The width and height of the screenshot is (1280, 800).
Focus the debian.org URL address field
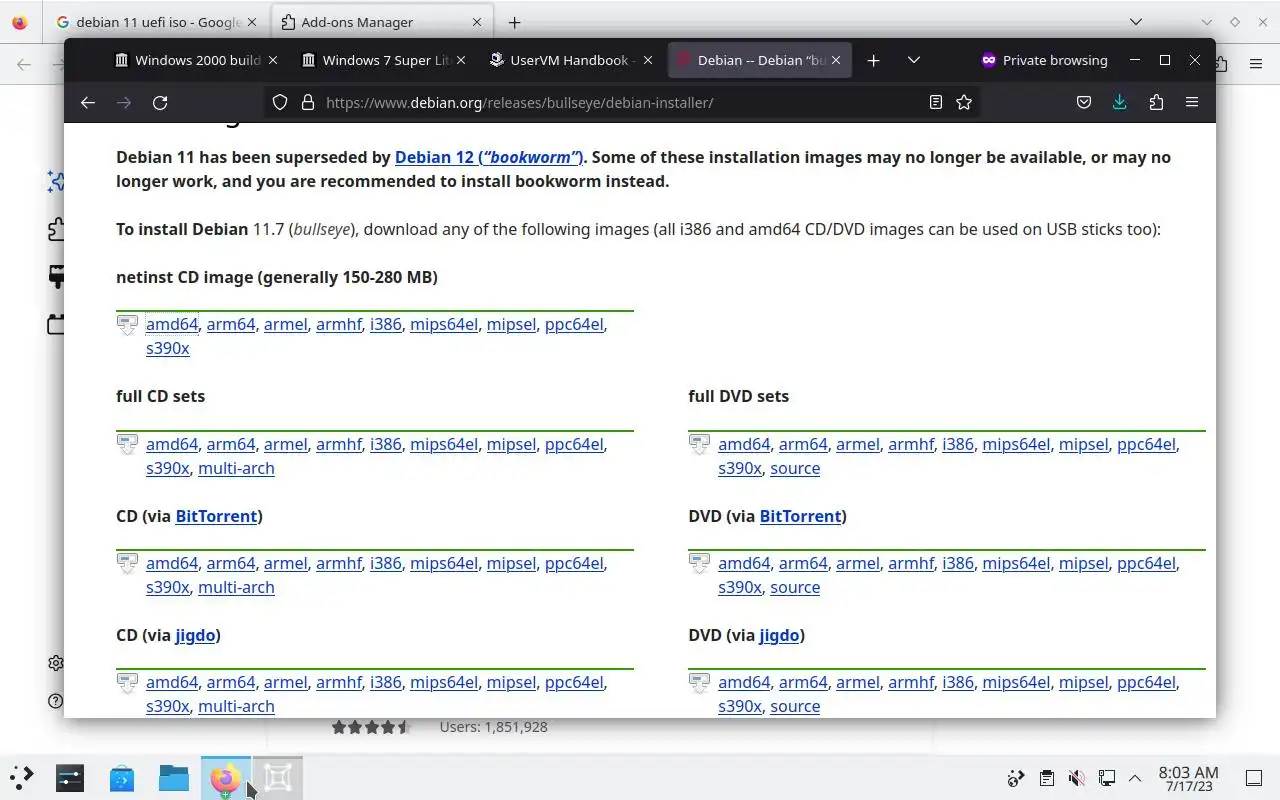[620, 102]
